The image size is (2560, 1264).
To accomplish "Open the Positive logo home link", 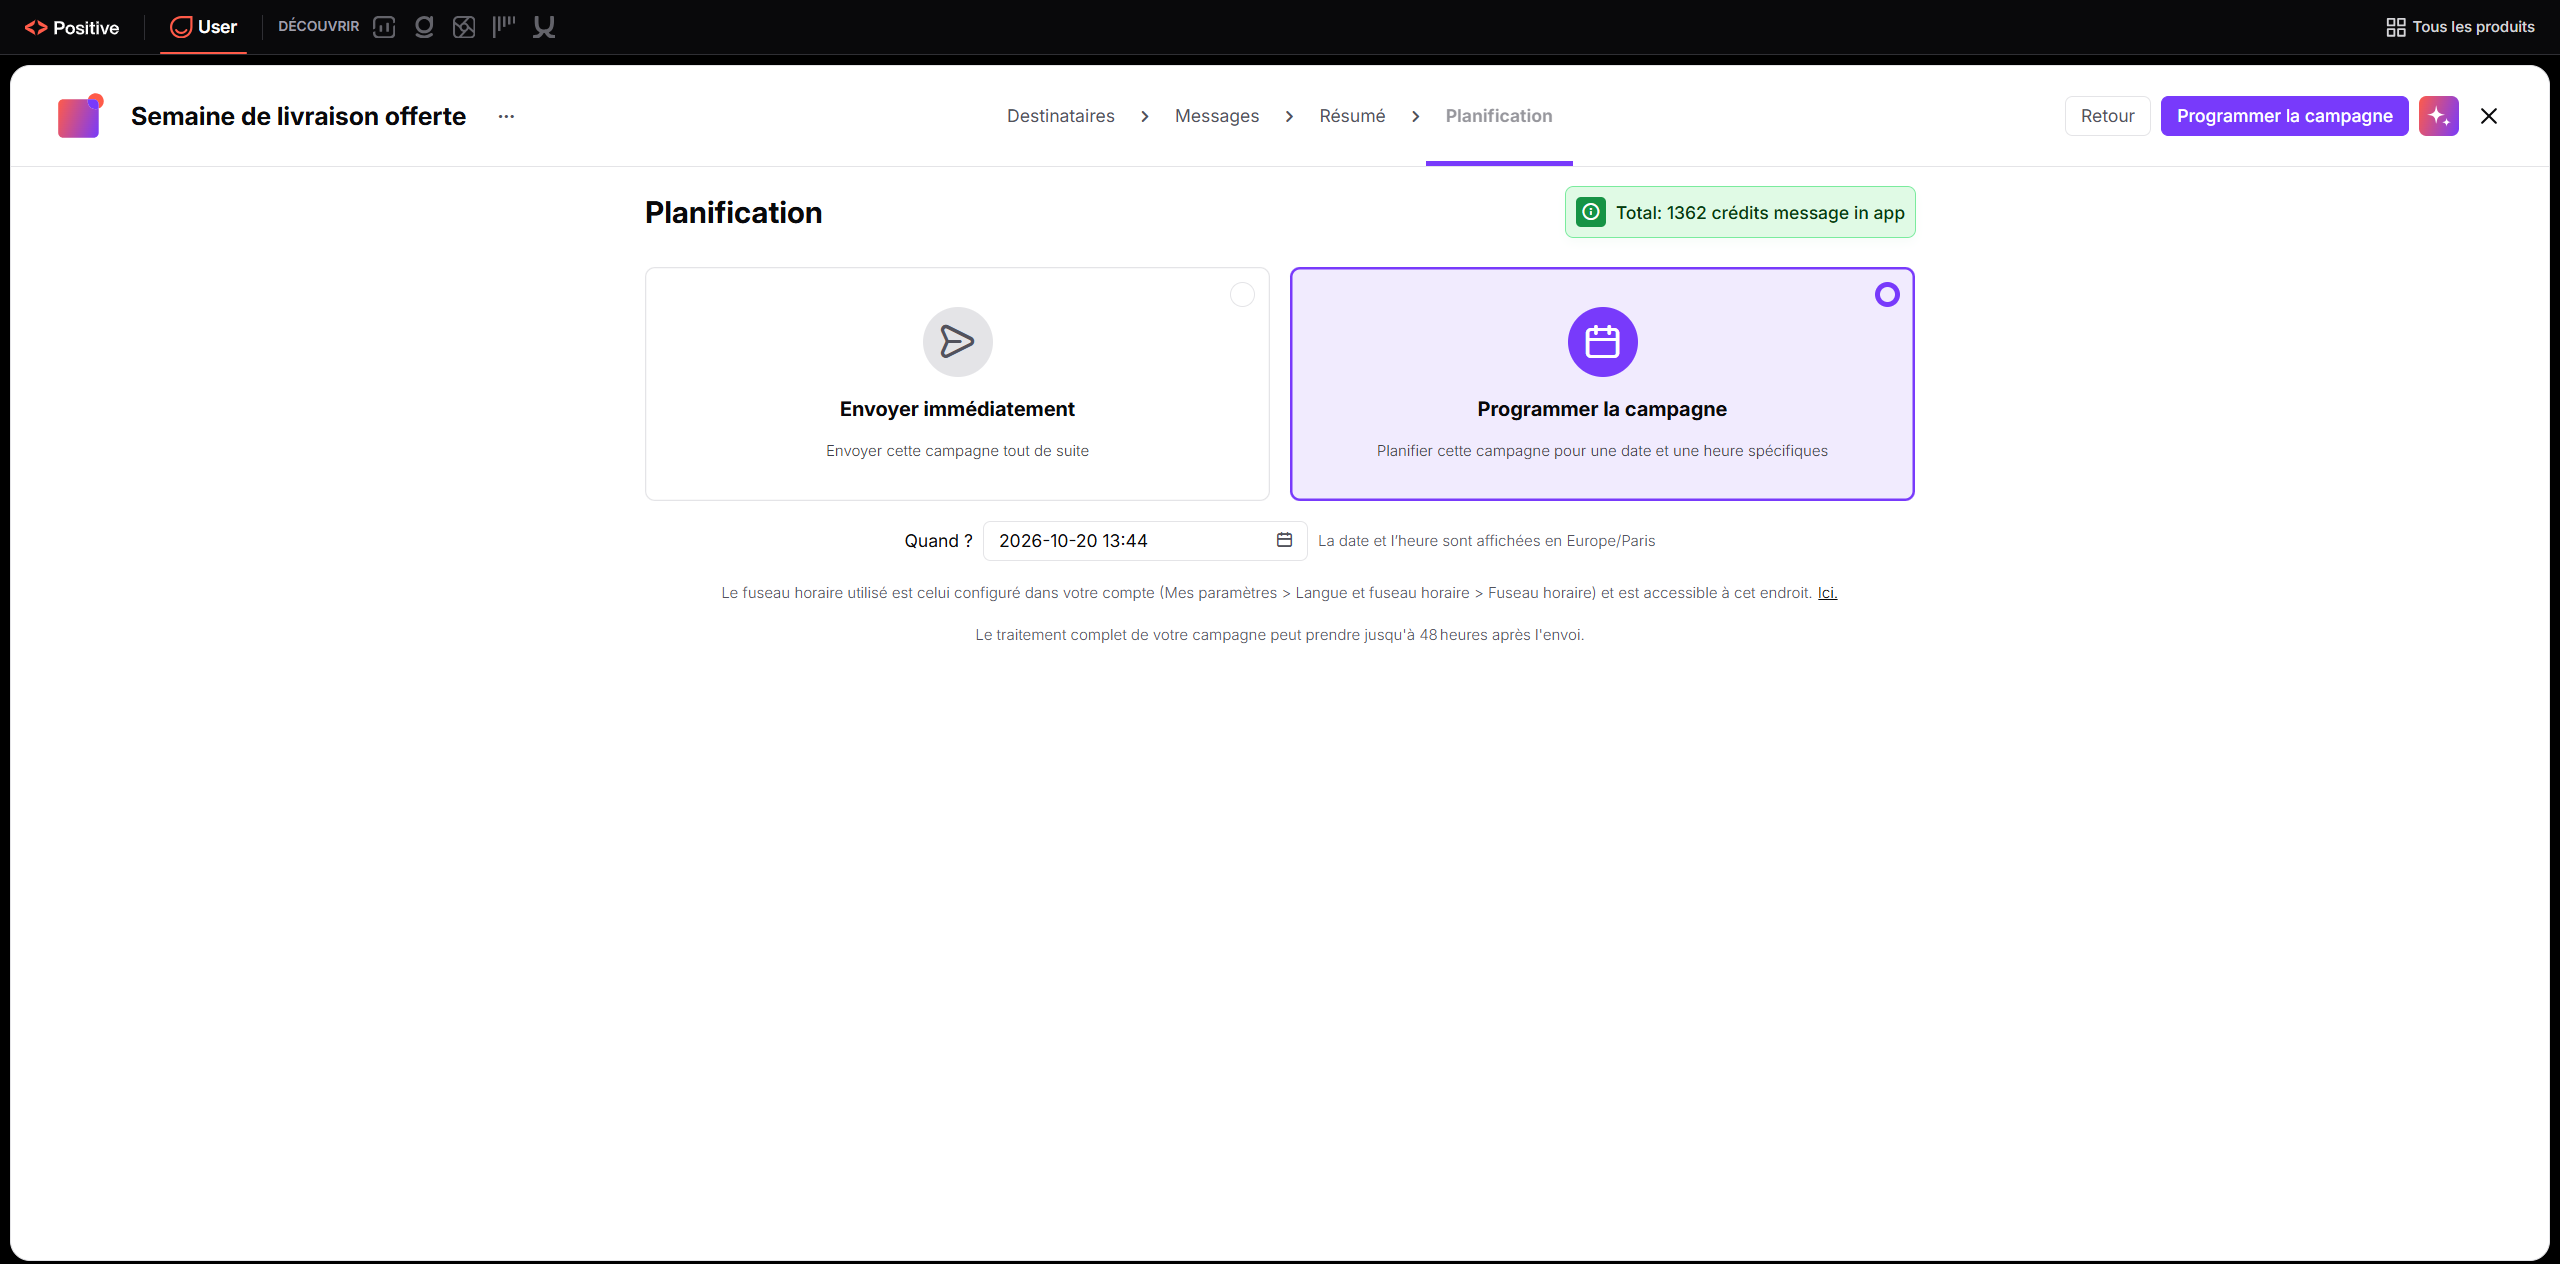I will tap(71, 27).
